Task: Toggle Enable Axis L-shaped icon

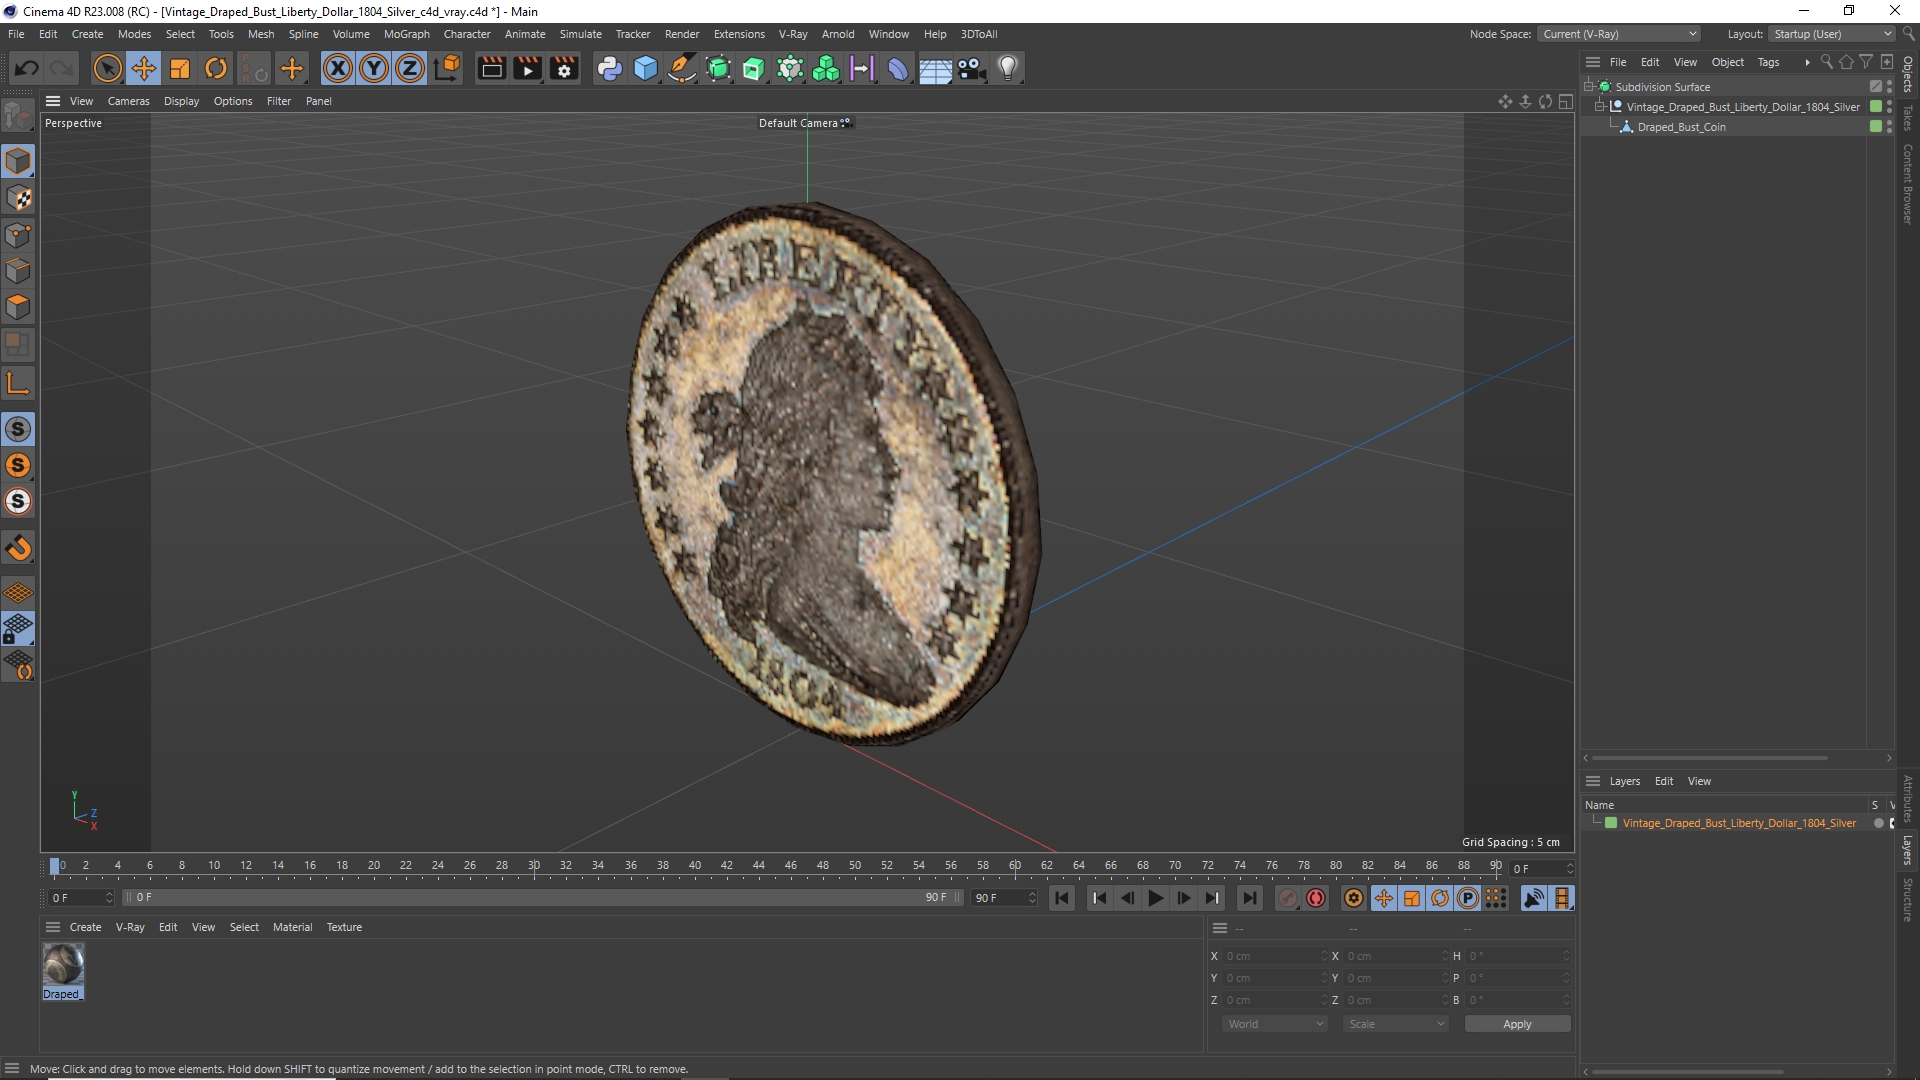Action: 19,383
